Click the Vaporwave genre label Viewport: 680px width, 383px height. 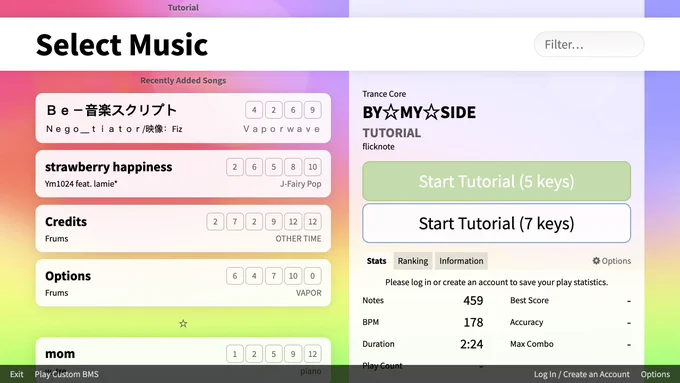[x=282, y=129]
